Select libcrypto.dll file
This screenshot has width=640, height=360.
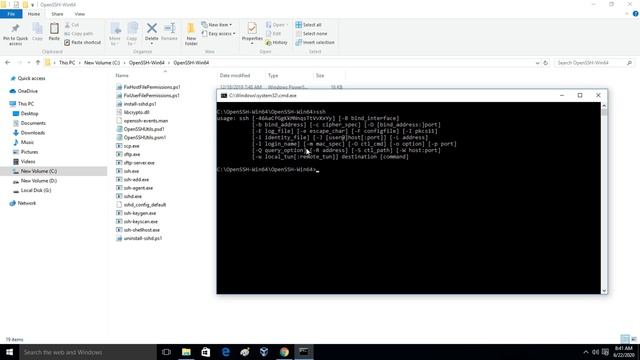pos(136,112)
